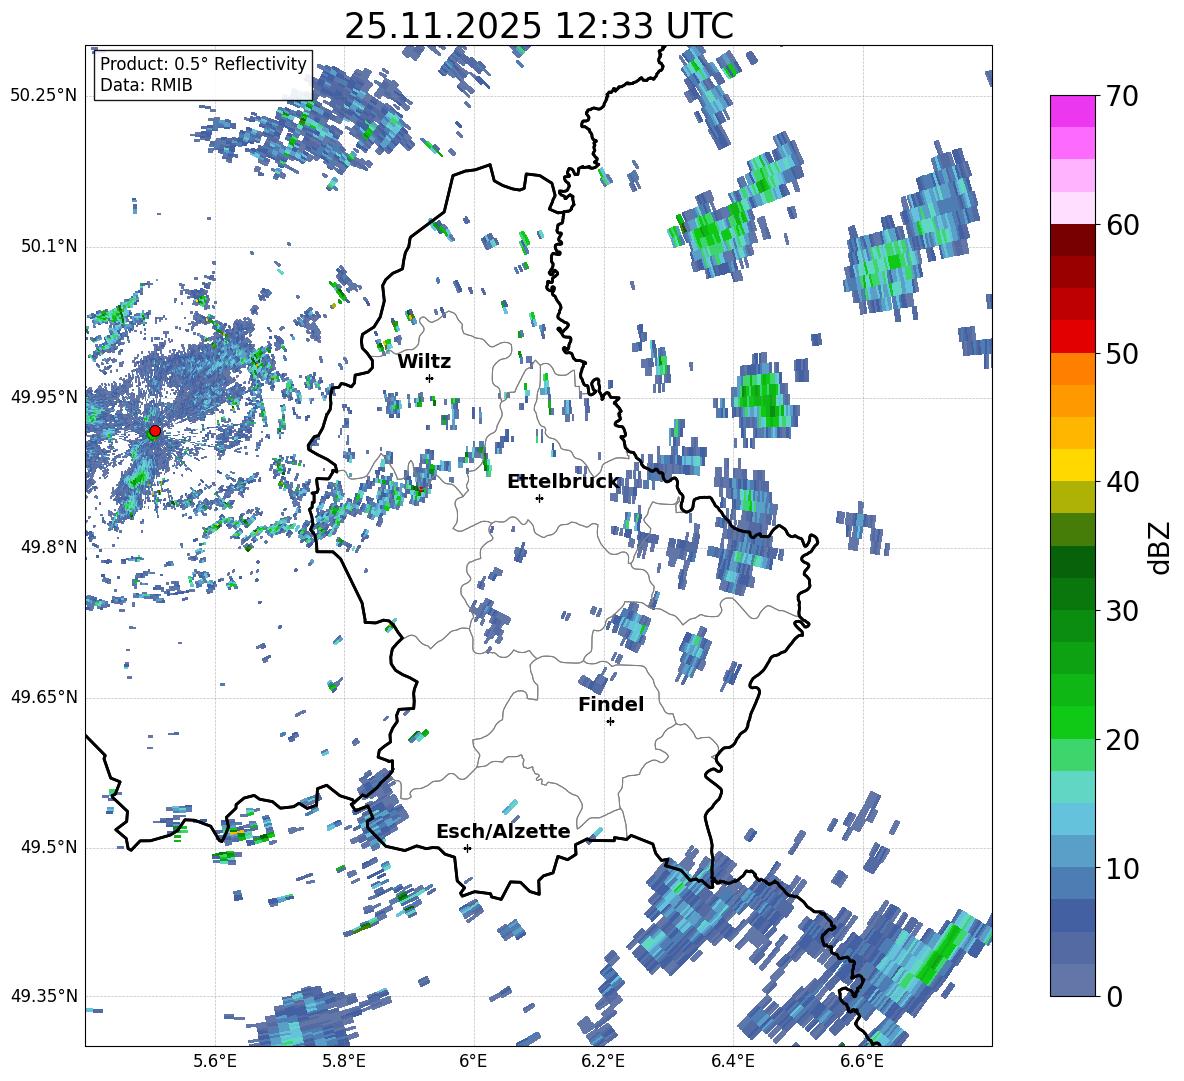Screen dimensions: 1184x1081
Task: Click the colorbar tick label 0
Action: click(x=1114, y=996)
